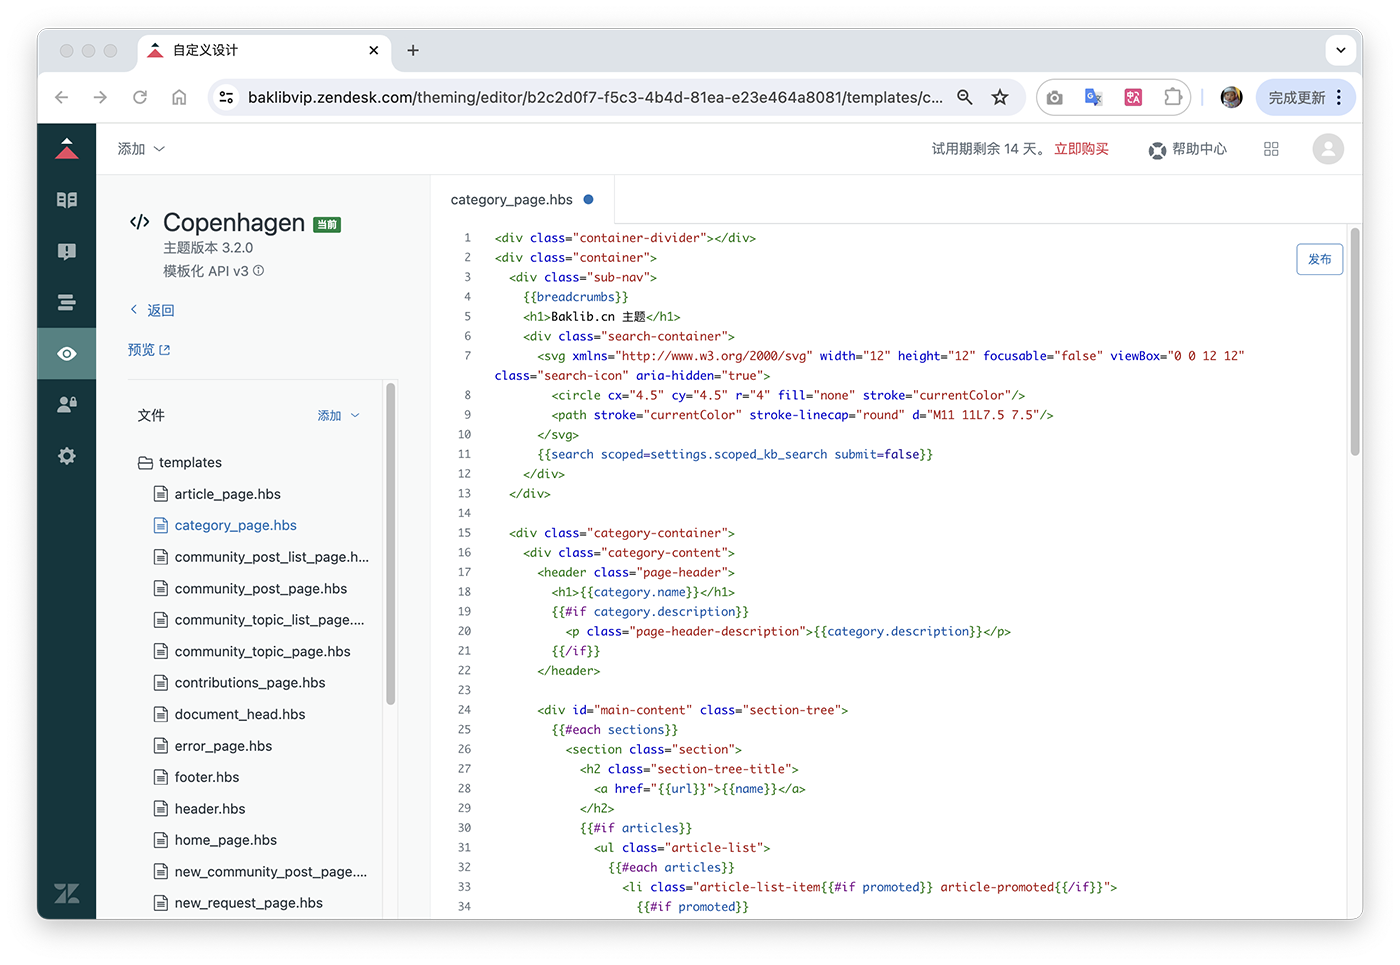The width and height of the screenshot is (1400, 965).
Task: Open error_page.hbs file
Action: tap(213, 746)
